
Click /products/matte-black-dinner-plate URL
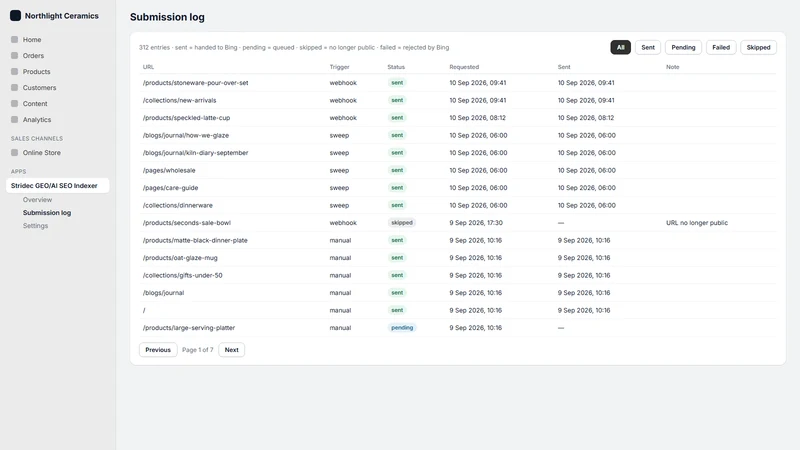coord(195,240)
